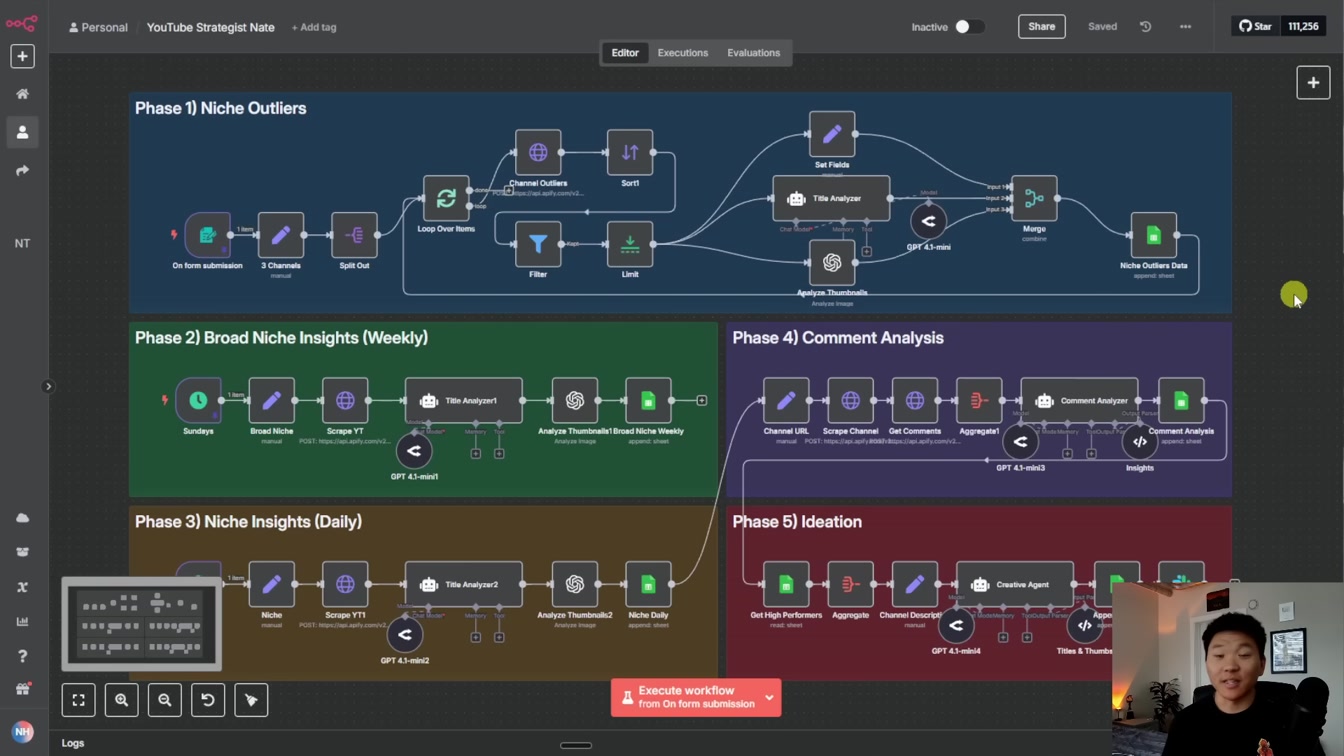
Task: Select the Filter node
Action: [x=538, y=244]
